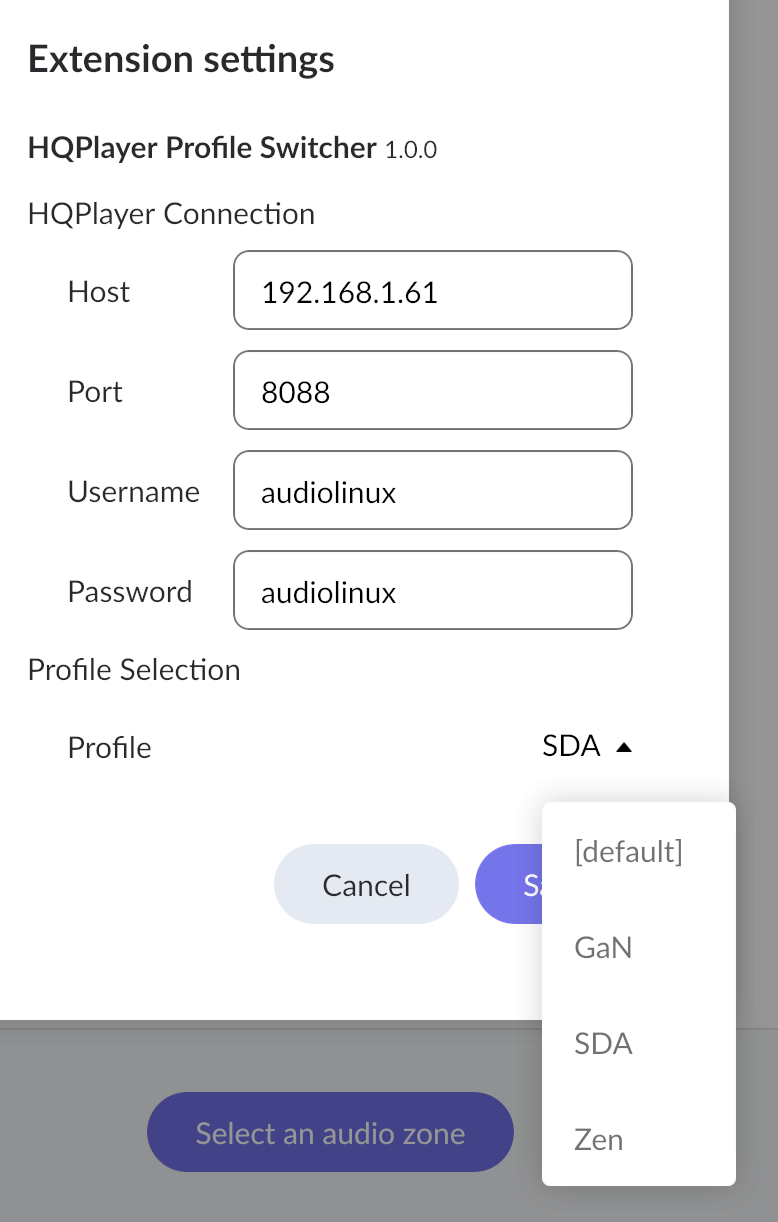Choose the Zen profile option
This screenshot has height=1222, width=778.
coord(599,1139)
